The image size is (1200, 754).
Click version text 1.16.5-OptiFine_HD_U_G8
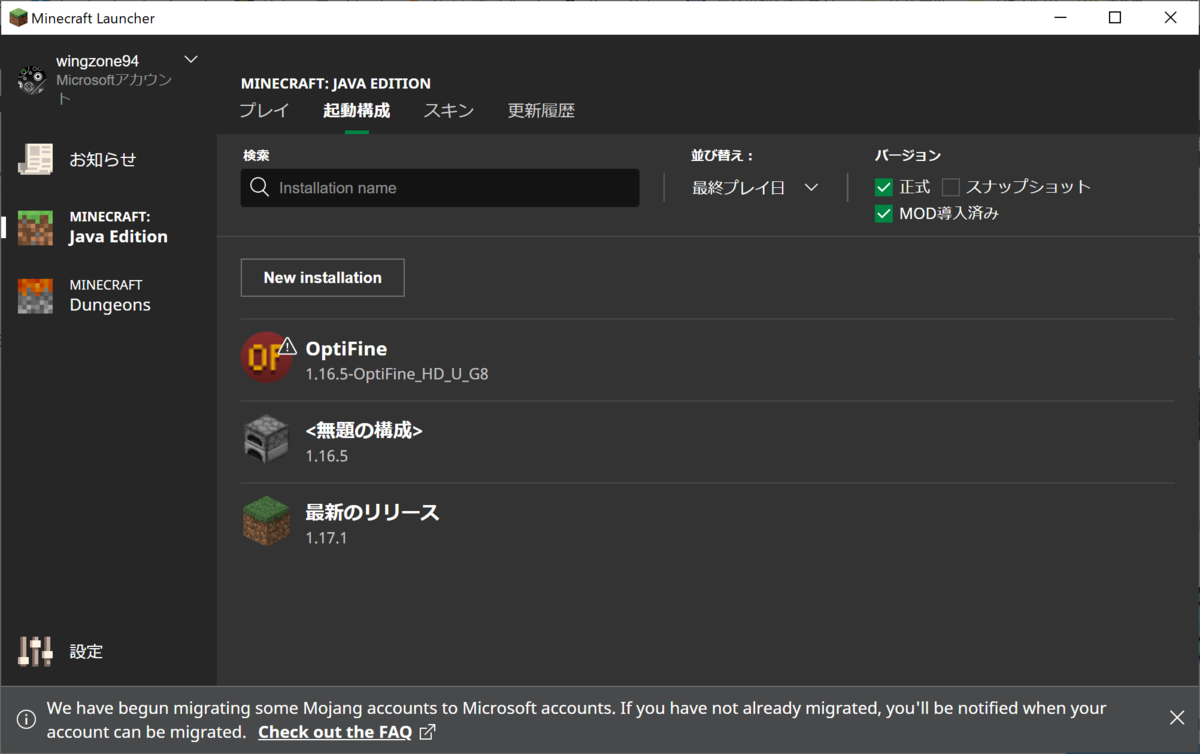[x=397, y=375]
